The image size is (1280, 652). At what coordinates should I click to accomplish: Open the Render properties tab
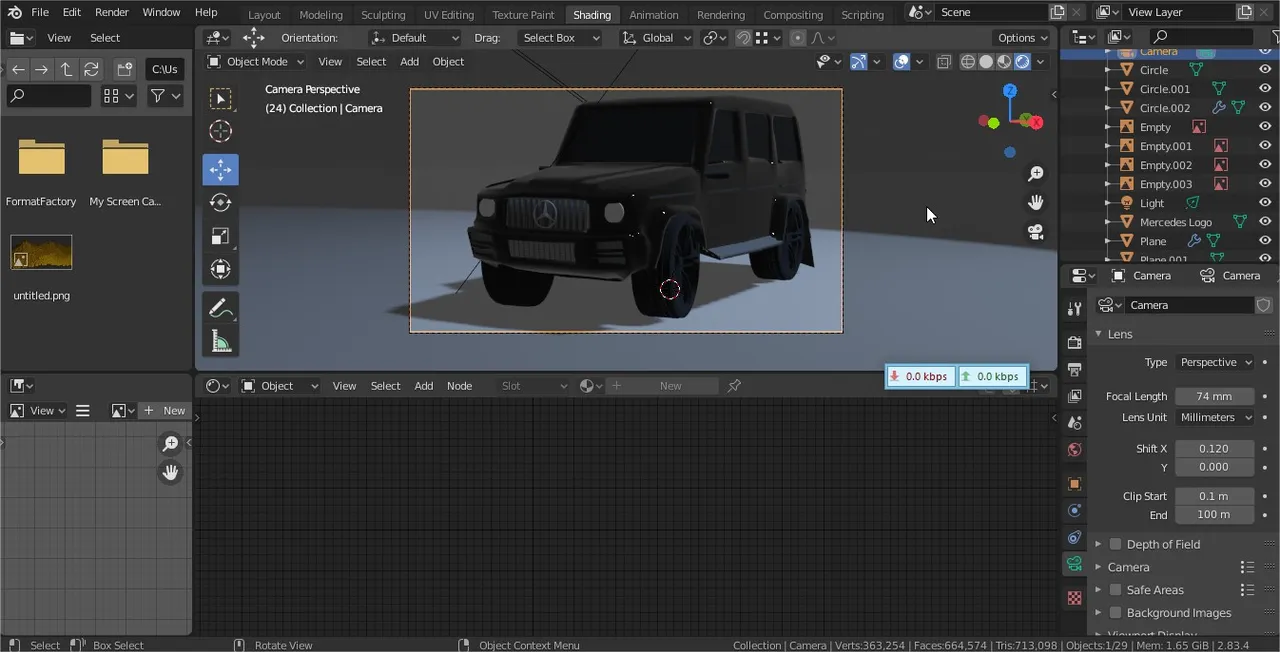click(x=1075, y=343)
